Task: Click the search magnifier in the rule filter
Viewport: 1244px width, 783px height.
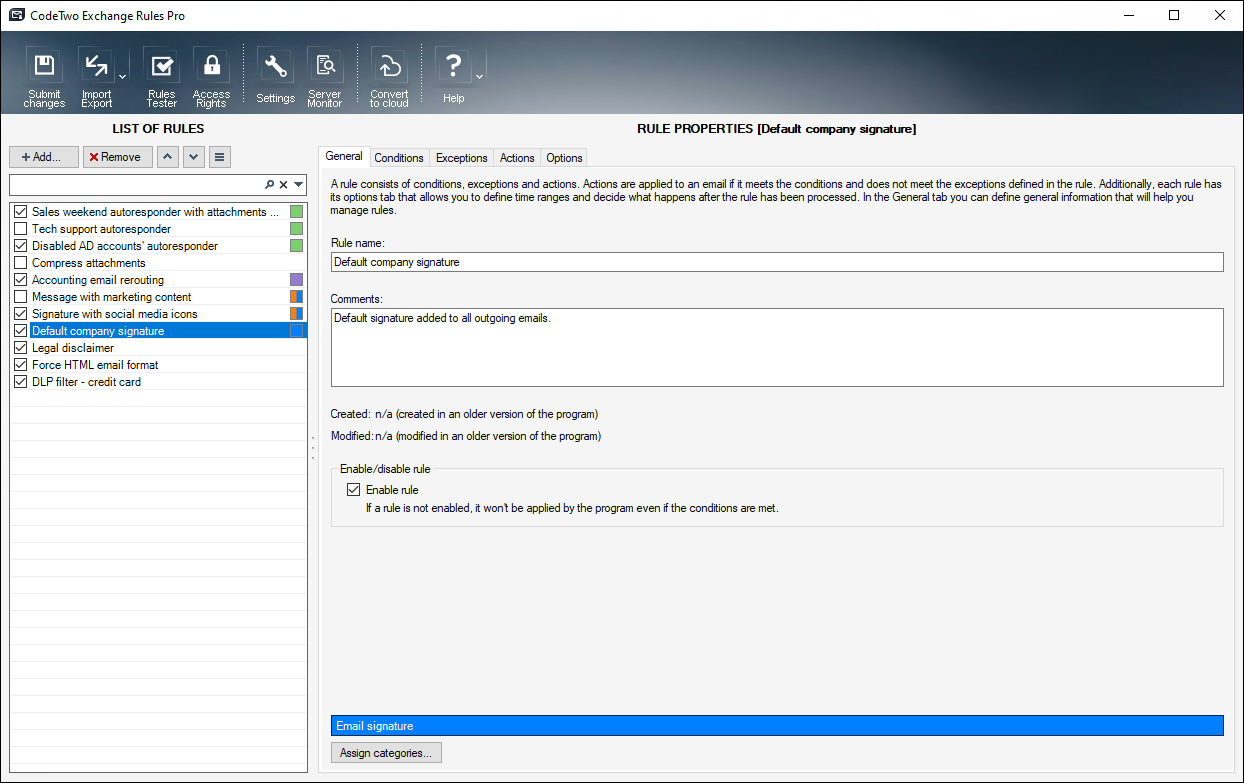Action: 270,185
